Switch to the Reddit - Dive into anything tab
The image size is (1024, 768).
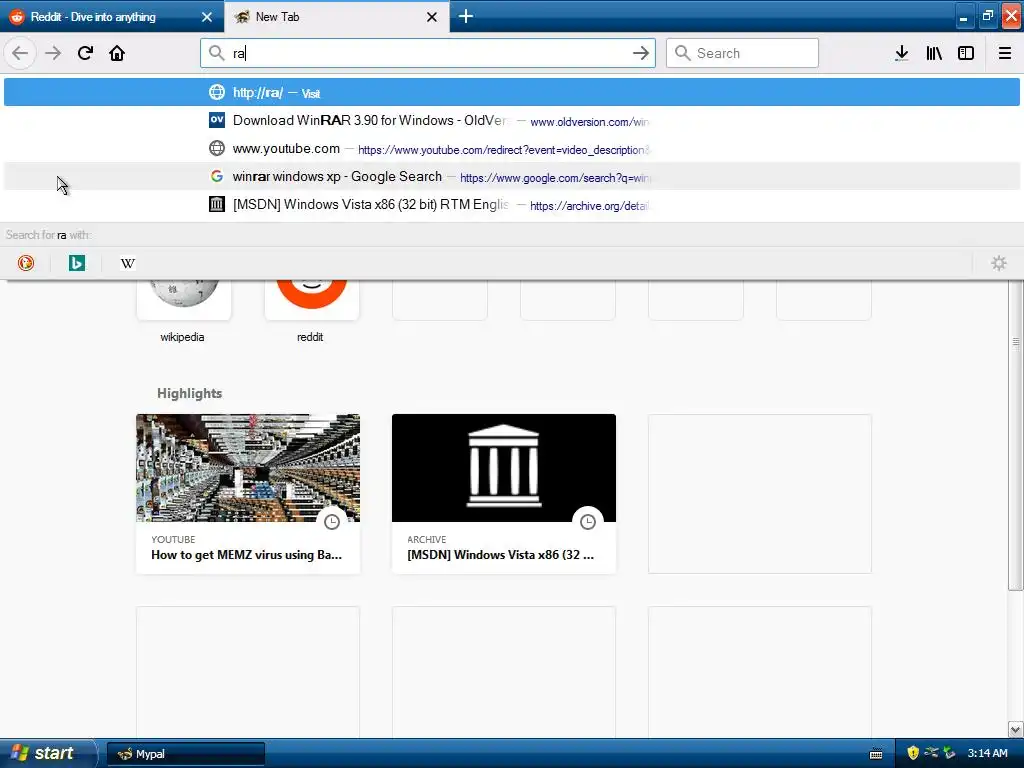112,16
